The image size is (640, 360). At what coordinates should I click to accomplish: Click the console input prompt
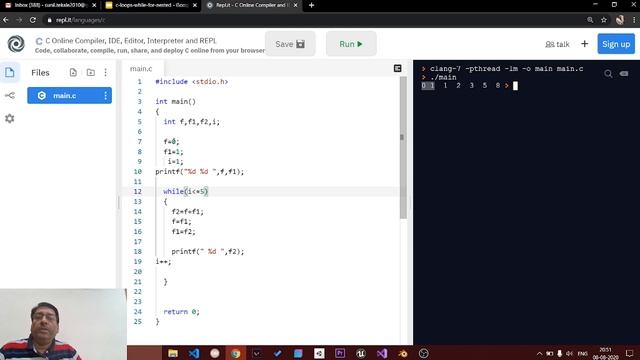(x=515, y=86)
